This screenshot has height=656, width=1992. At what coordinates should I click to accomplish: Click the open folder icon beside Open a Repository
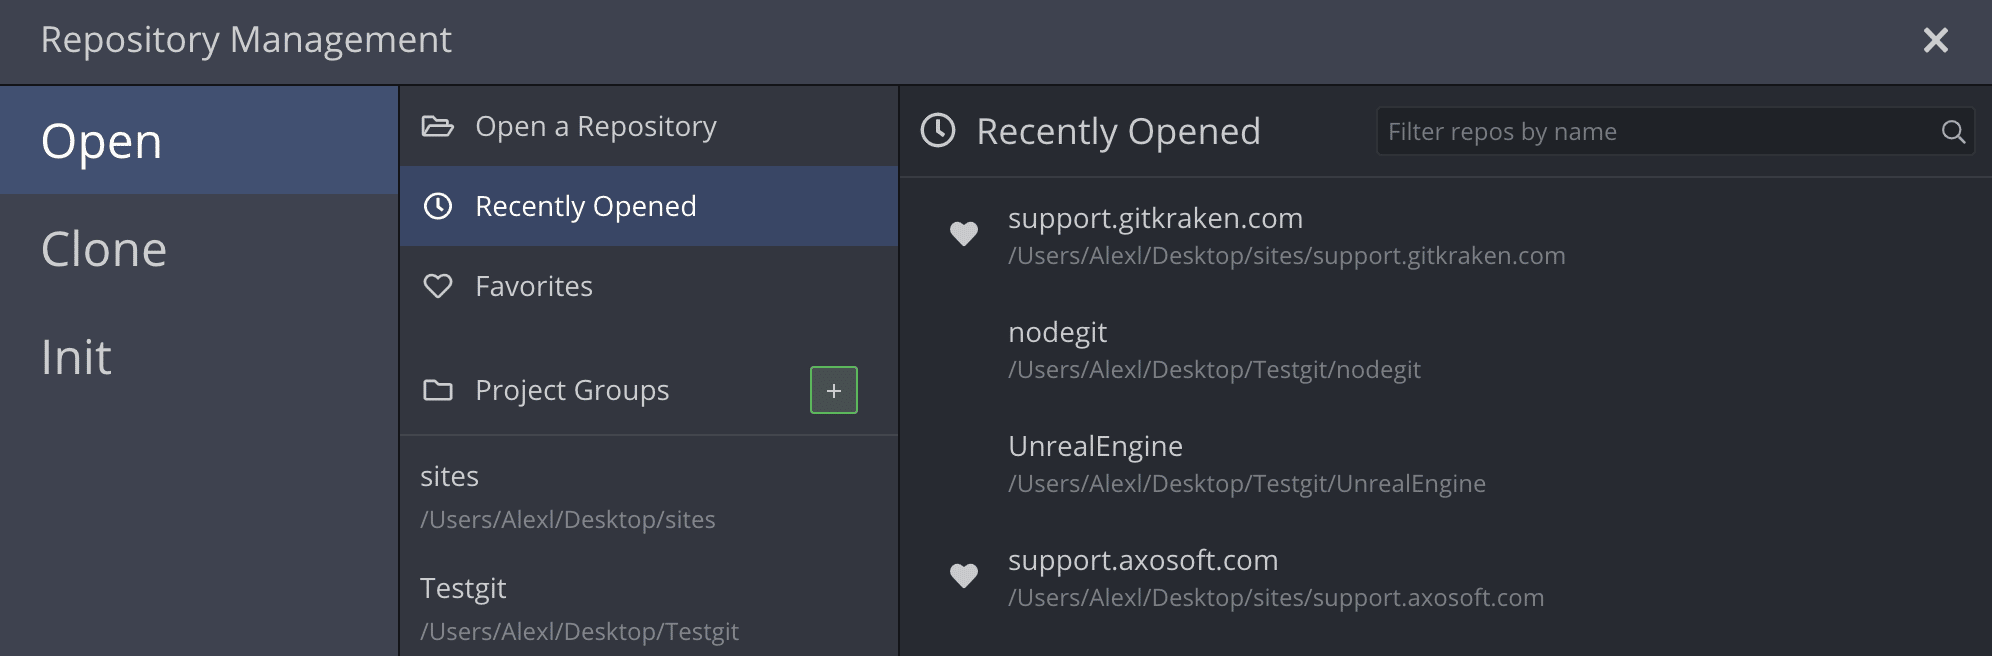437,126
